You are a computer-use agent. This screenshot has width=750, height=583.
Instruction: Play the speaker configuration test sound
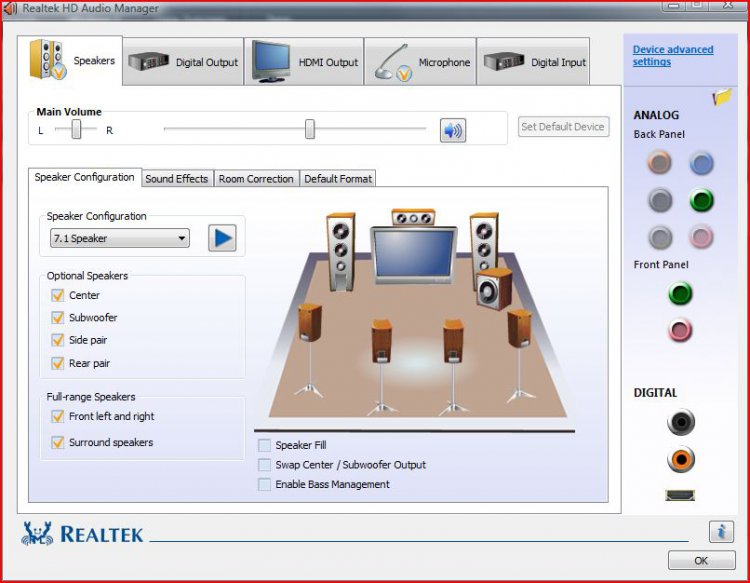coord(222,238)
